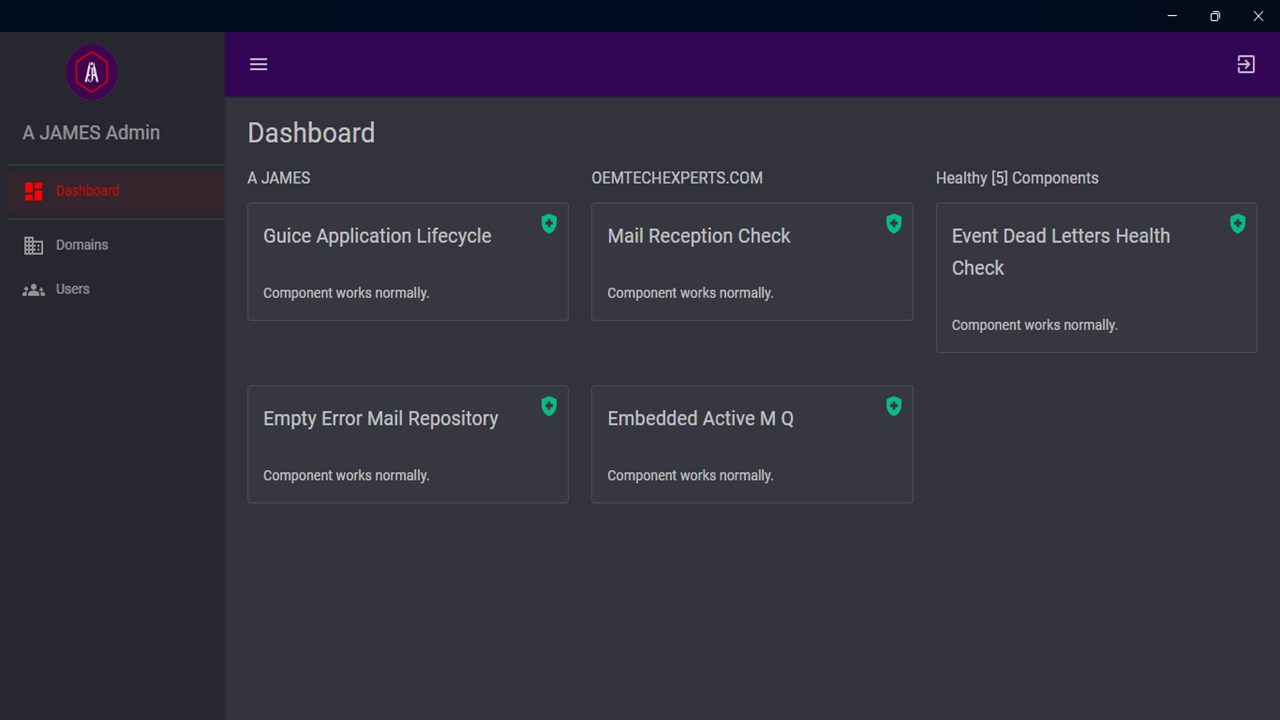
Task: Click Empty Error Mail Repository shield icon
Action: pos(549,406)
